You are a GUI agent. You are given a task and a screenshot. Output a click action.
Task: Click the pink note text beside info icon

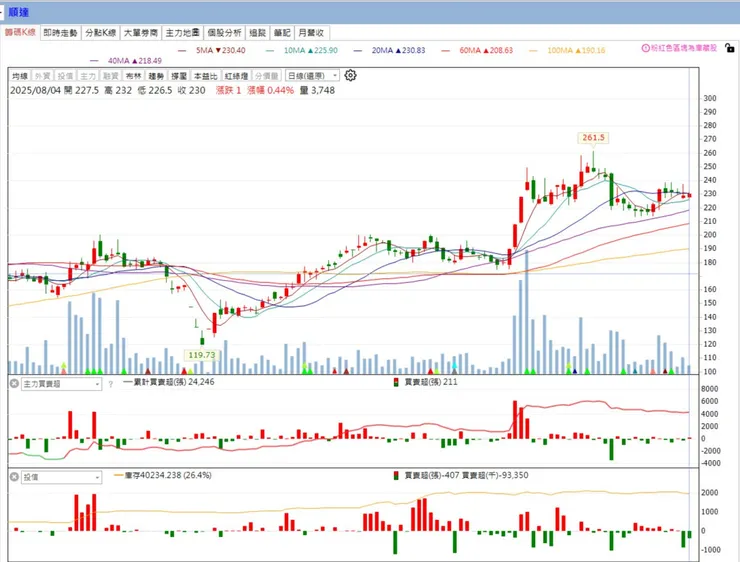(684, 48)
